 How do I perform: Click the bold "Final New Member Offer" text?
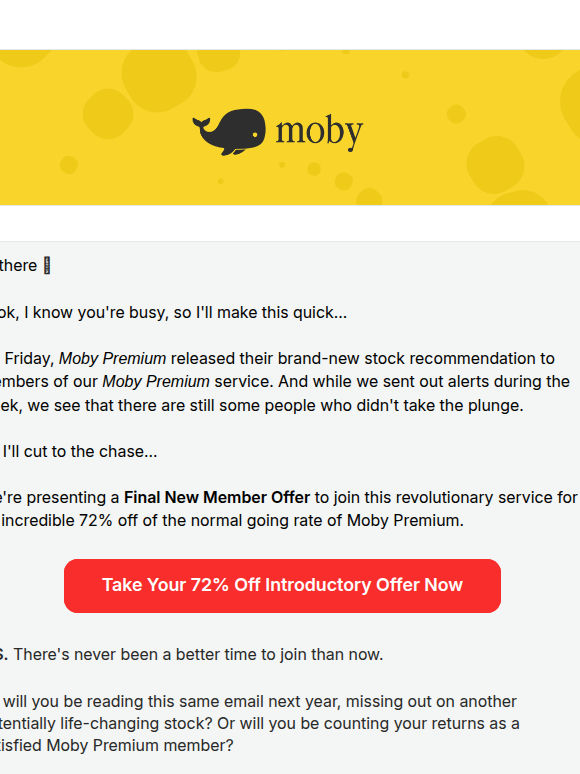coord(217,497)
